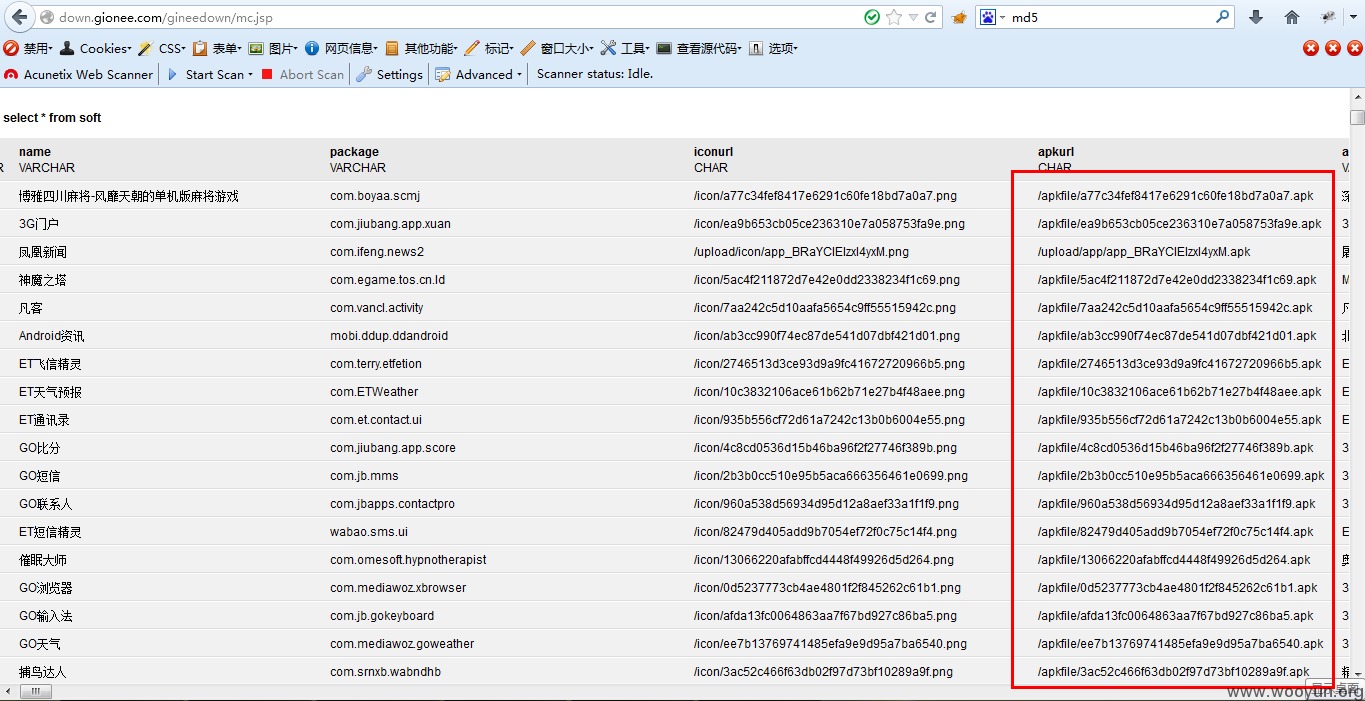
Task: Open the 窗口大小 (Resize) menu
Action: [558, 48]
